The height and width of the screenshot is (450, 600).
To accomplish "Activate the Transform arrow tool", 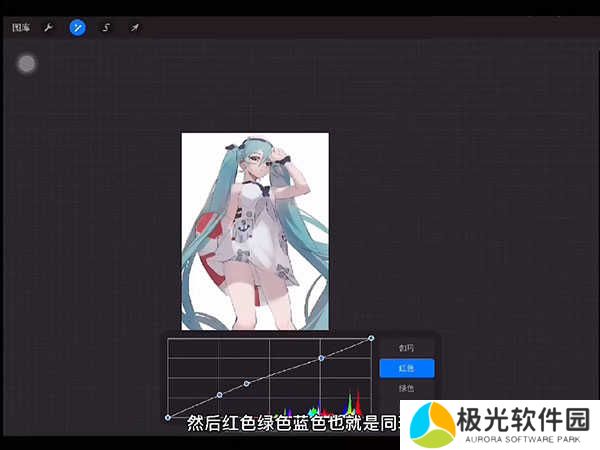I will 134,28.
